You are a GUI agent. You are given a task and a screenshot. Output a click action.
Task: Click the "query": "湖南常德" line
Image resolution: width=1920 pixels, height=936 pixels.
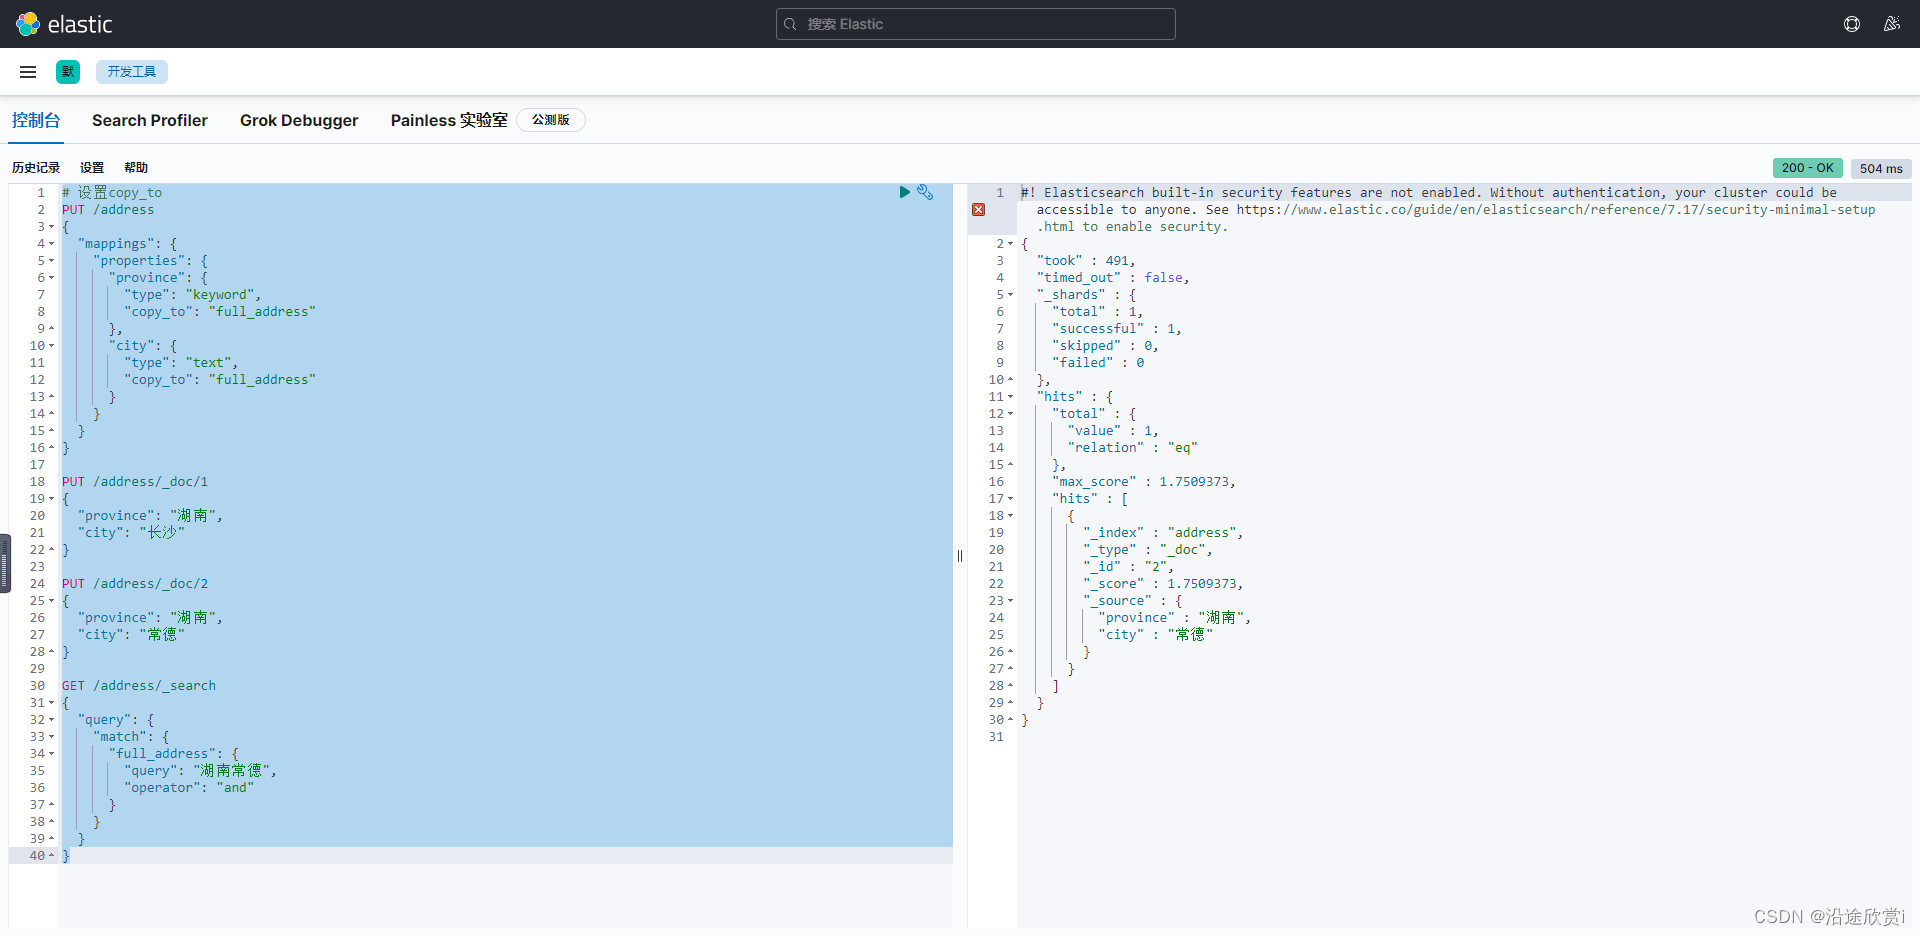(200, 771)
